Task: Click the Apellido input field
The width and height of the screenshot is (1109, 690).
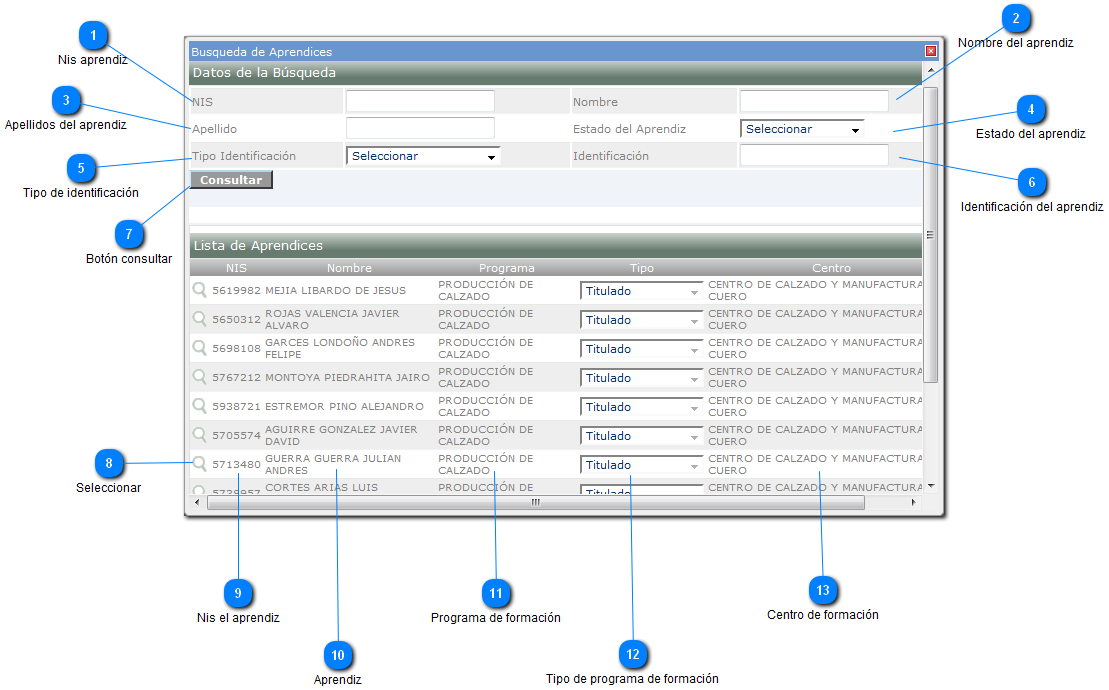Action: (420, 128)
